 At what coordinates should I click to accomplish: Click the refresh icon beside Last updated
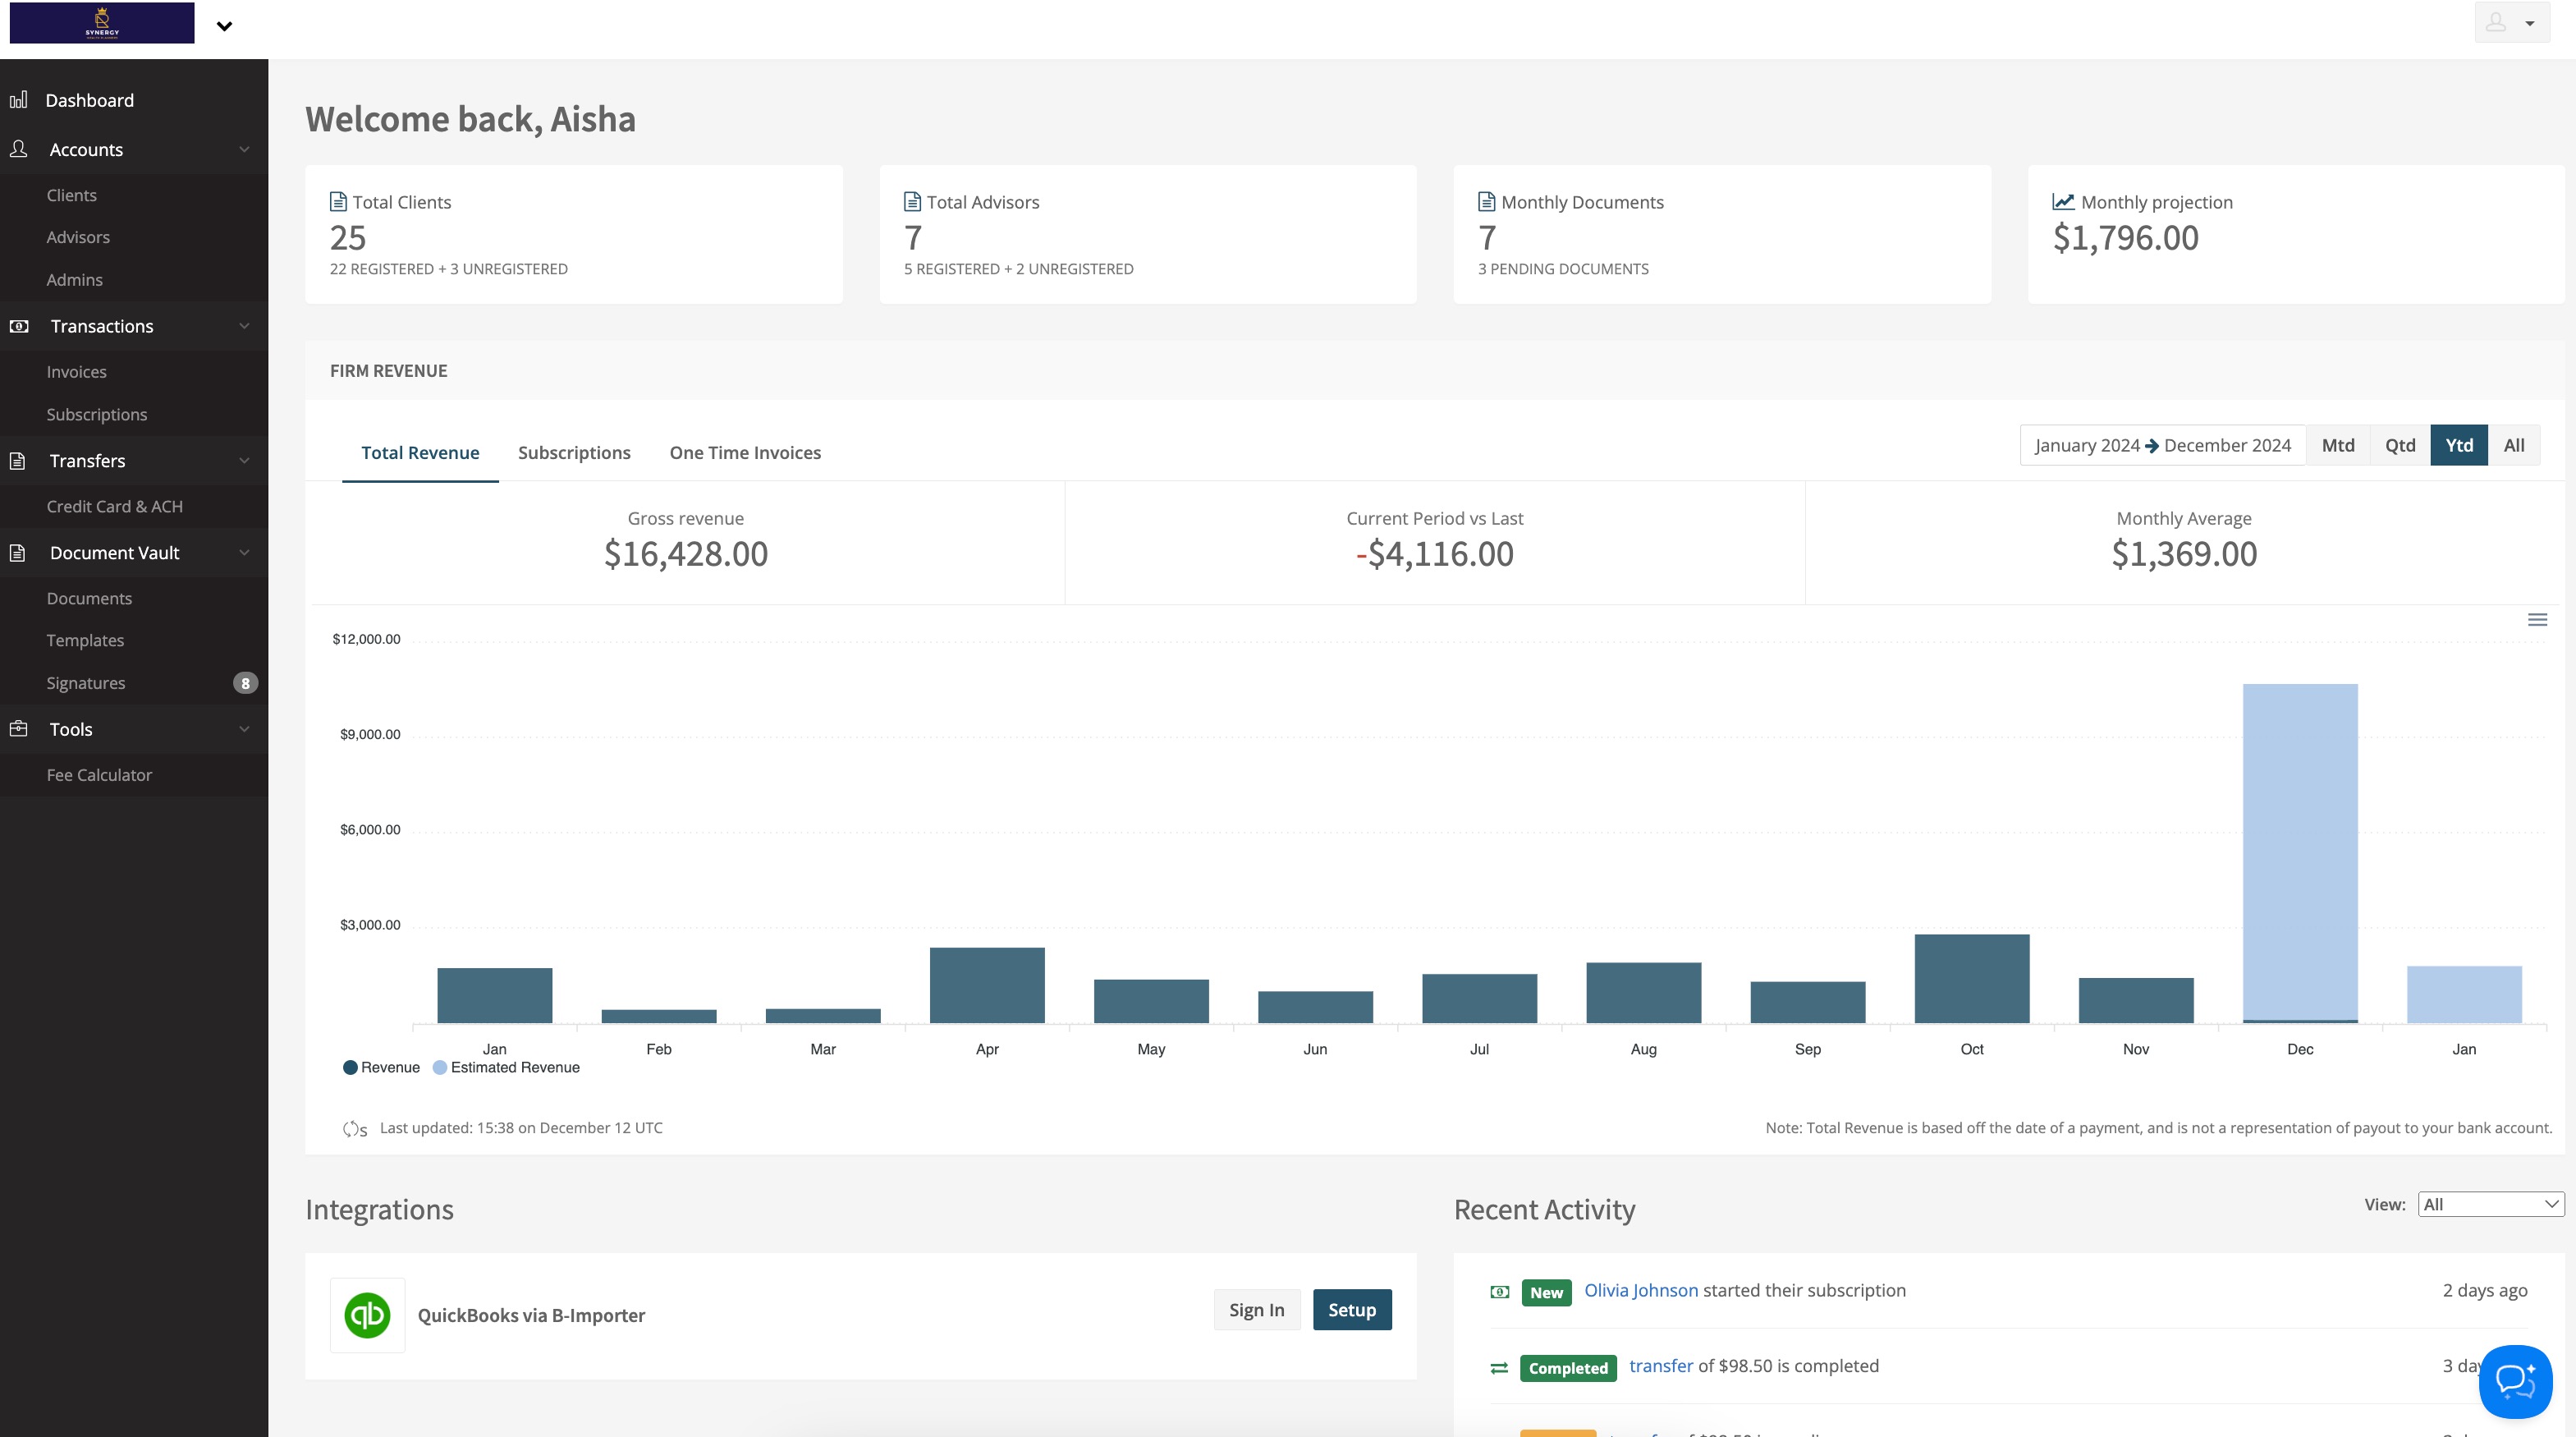[352, 1129]
